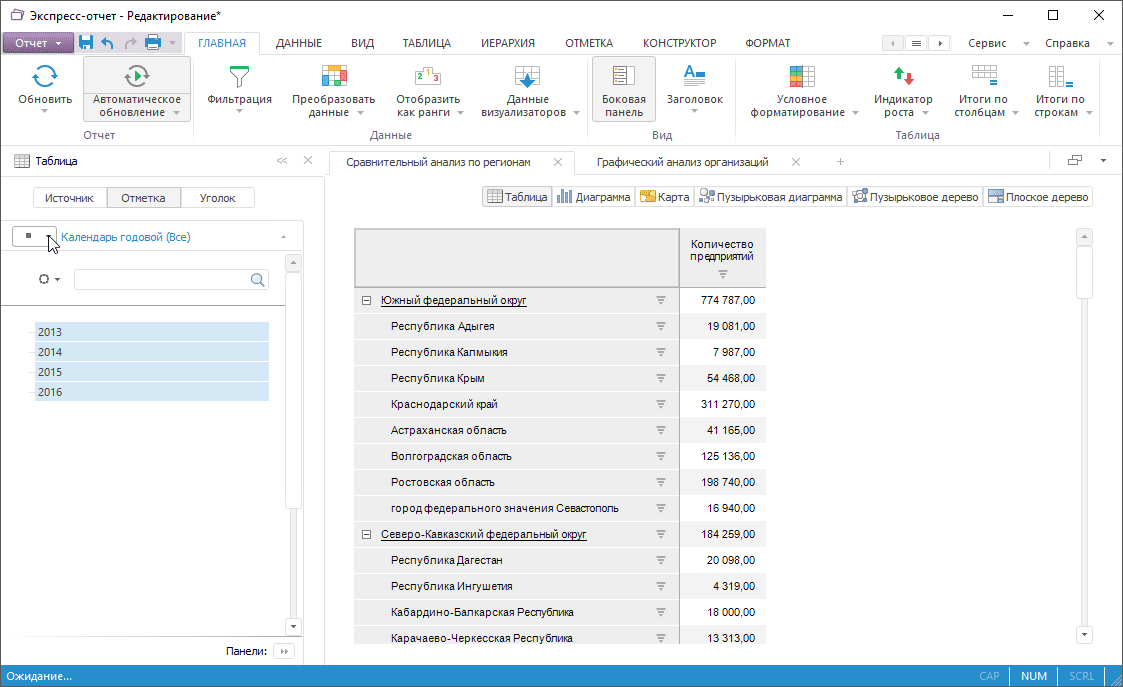Open the ДАННЫЕ ribbon tab
Screen dimensions: 1123x687
point(298,43)
